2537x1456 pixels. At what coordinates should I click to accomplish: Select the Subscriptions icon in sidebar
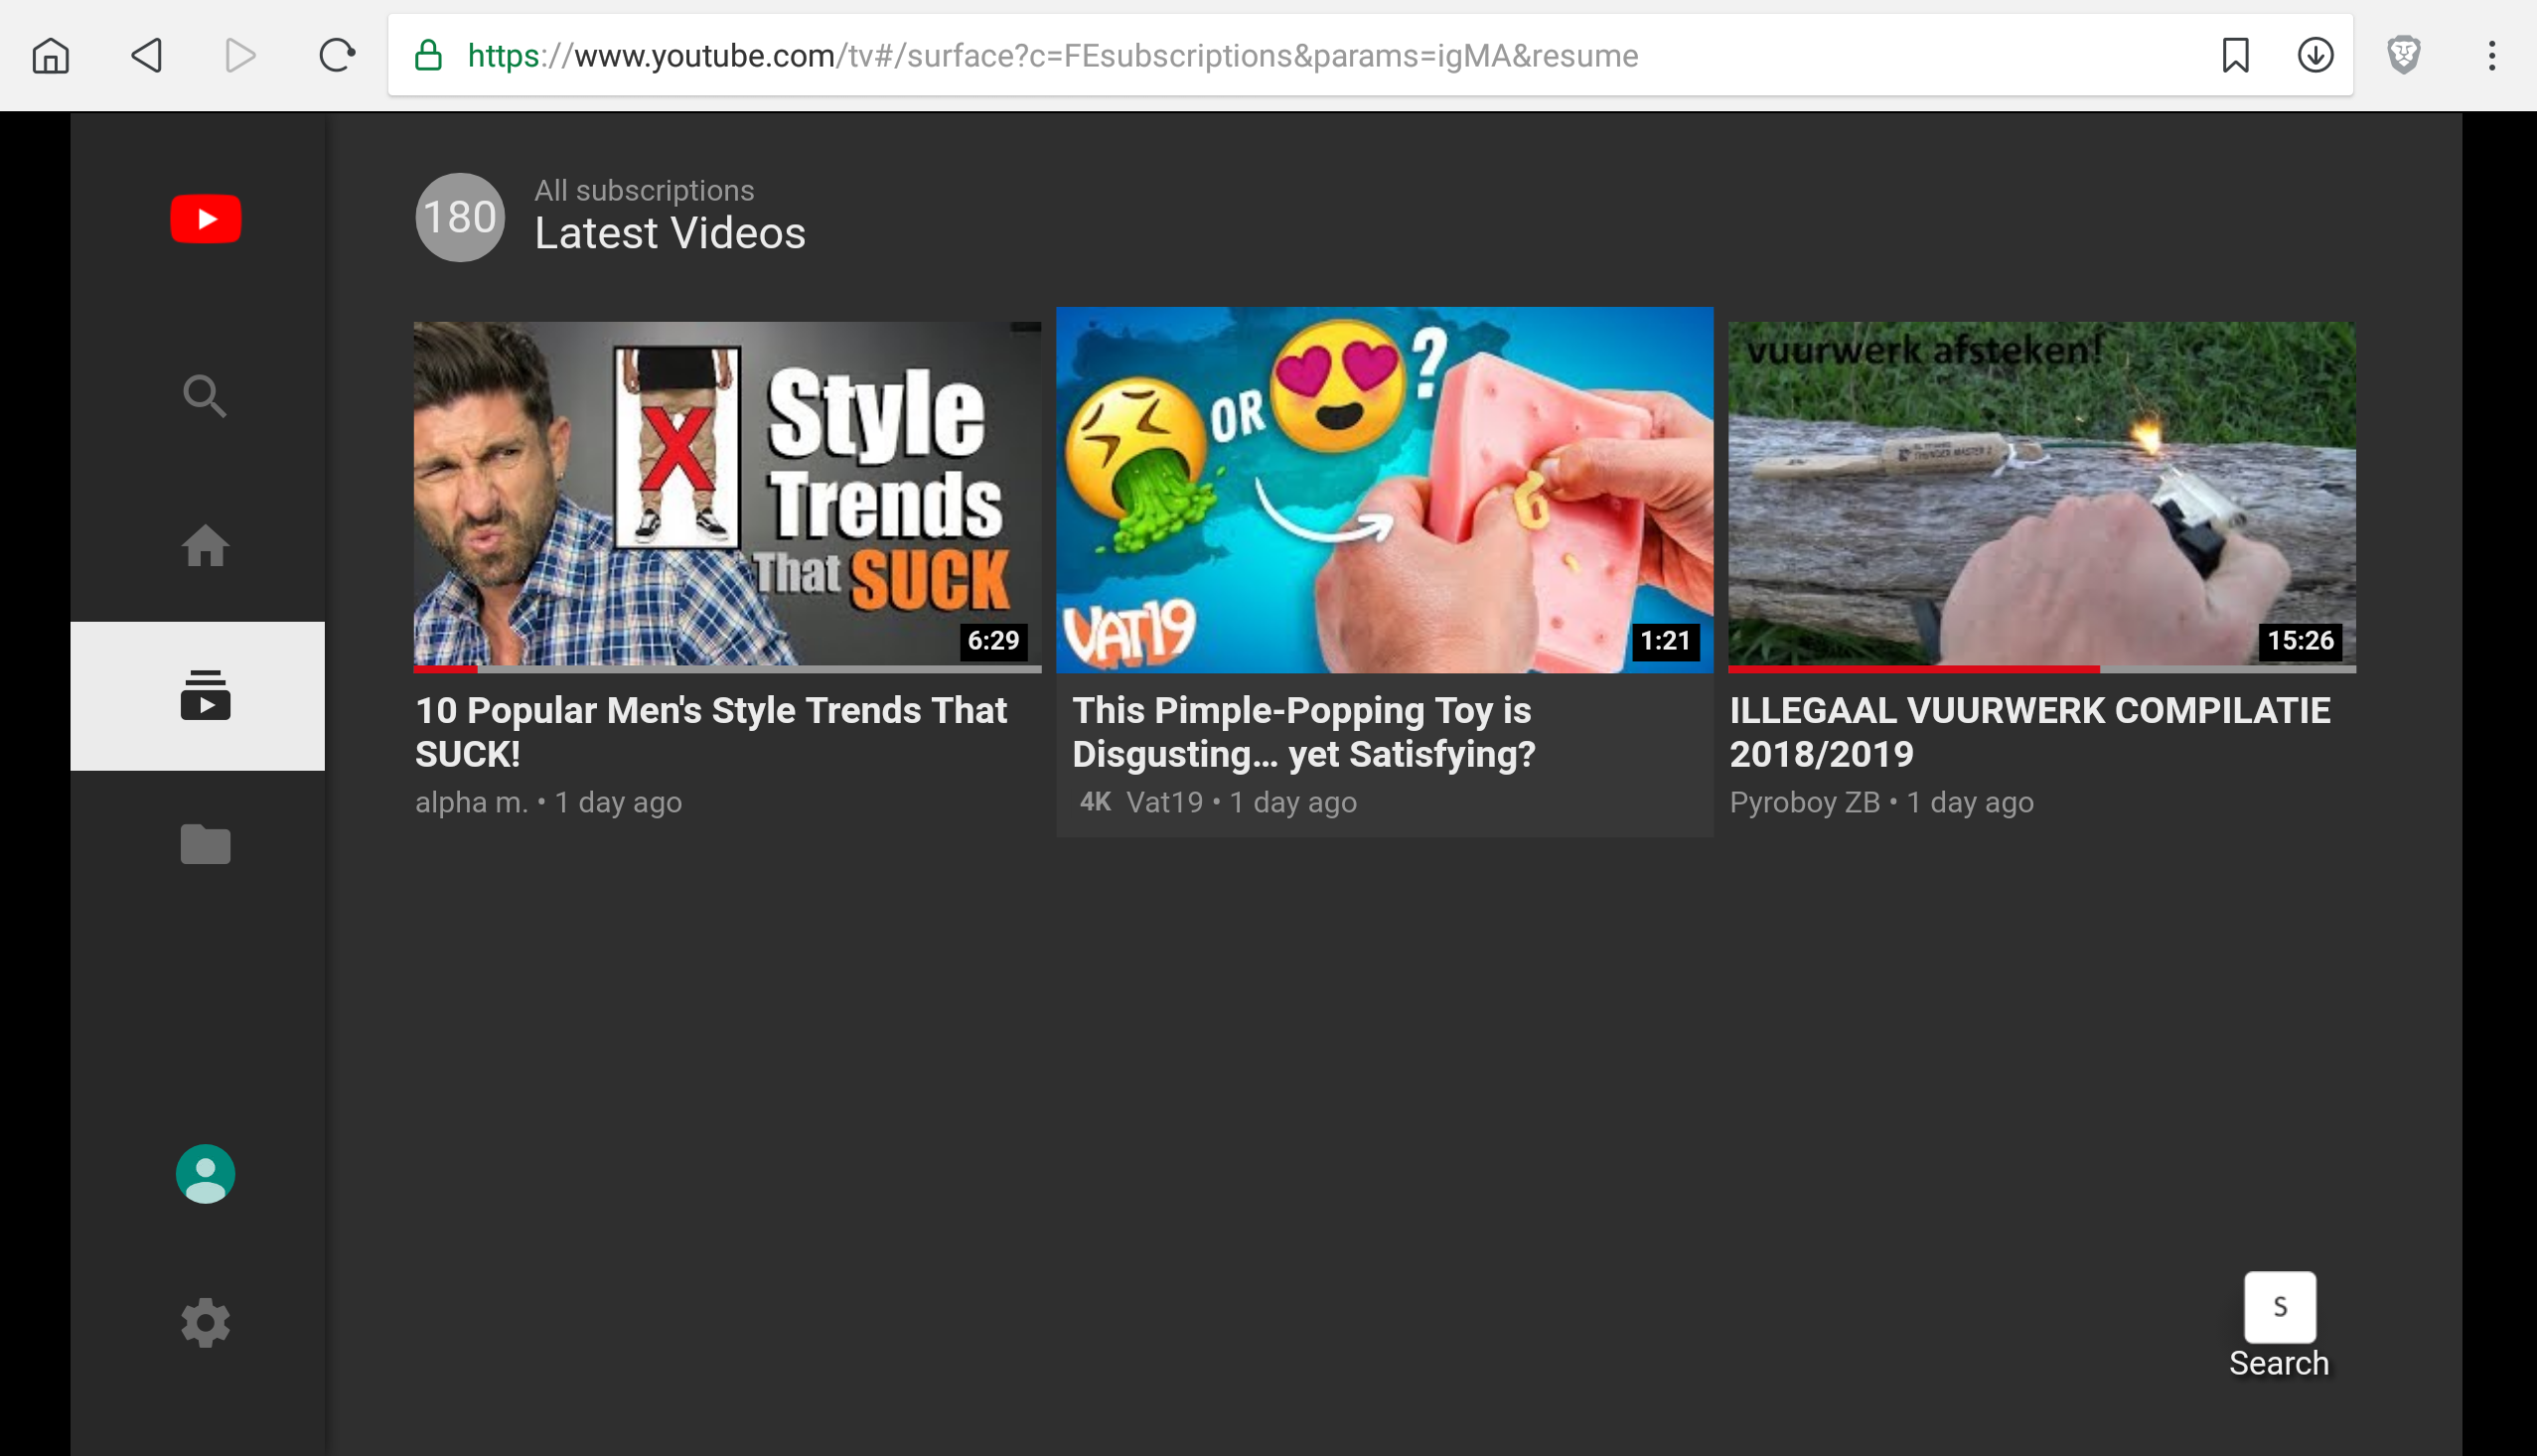tap(205, 695)
